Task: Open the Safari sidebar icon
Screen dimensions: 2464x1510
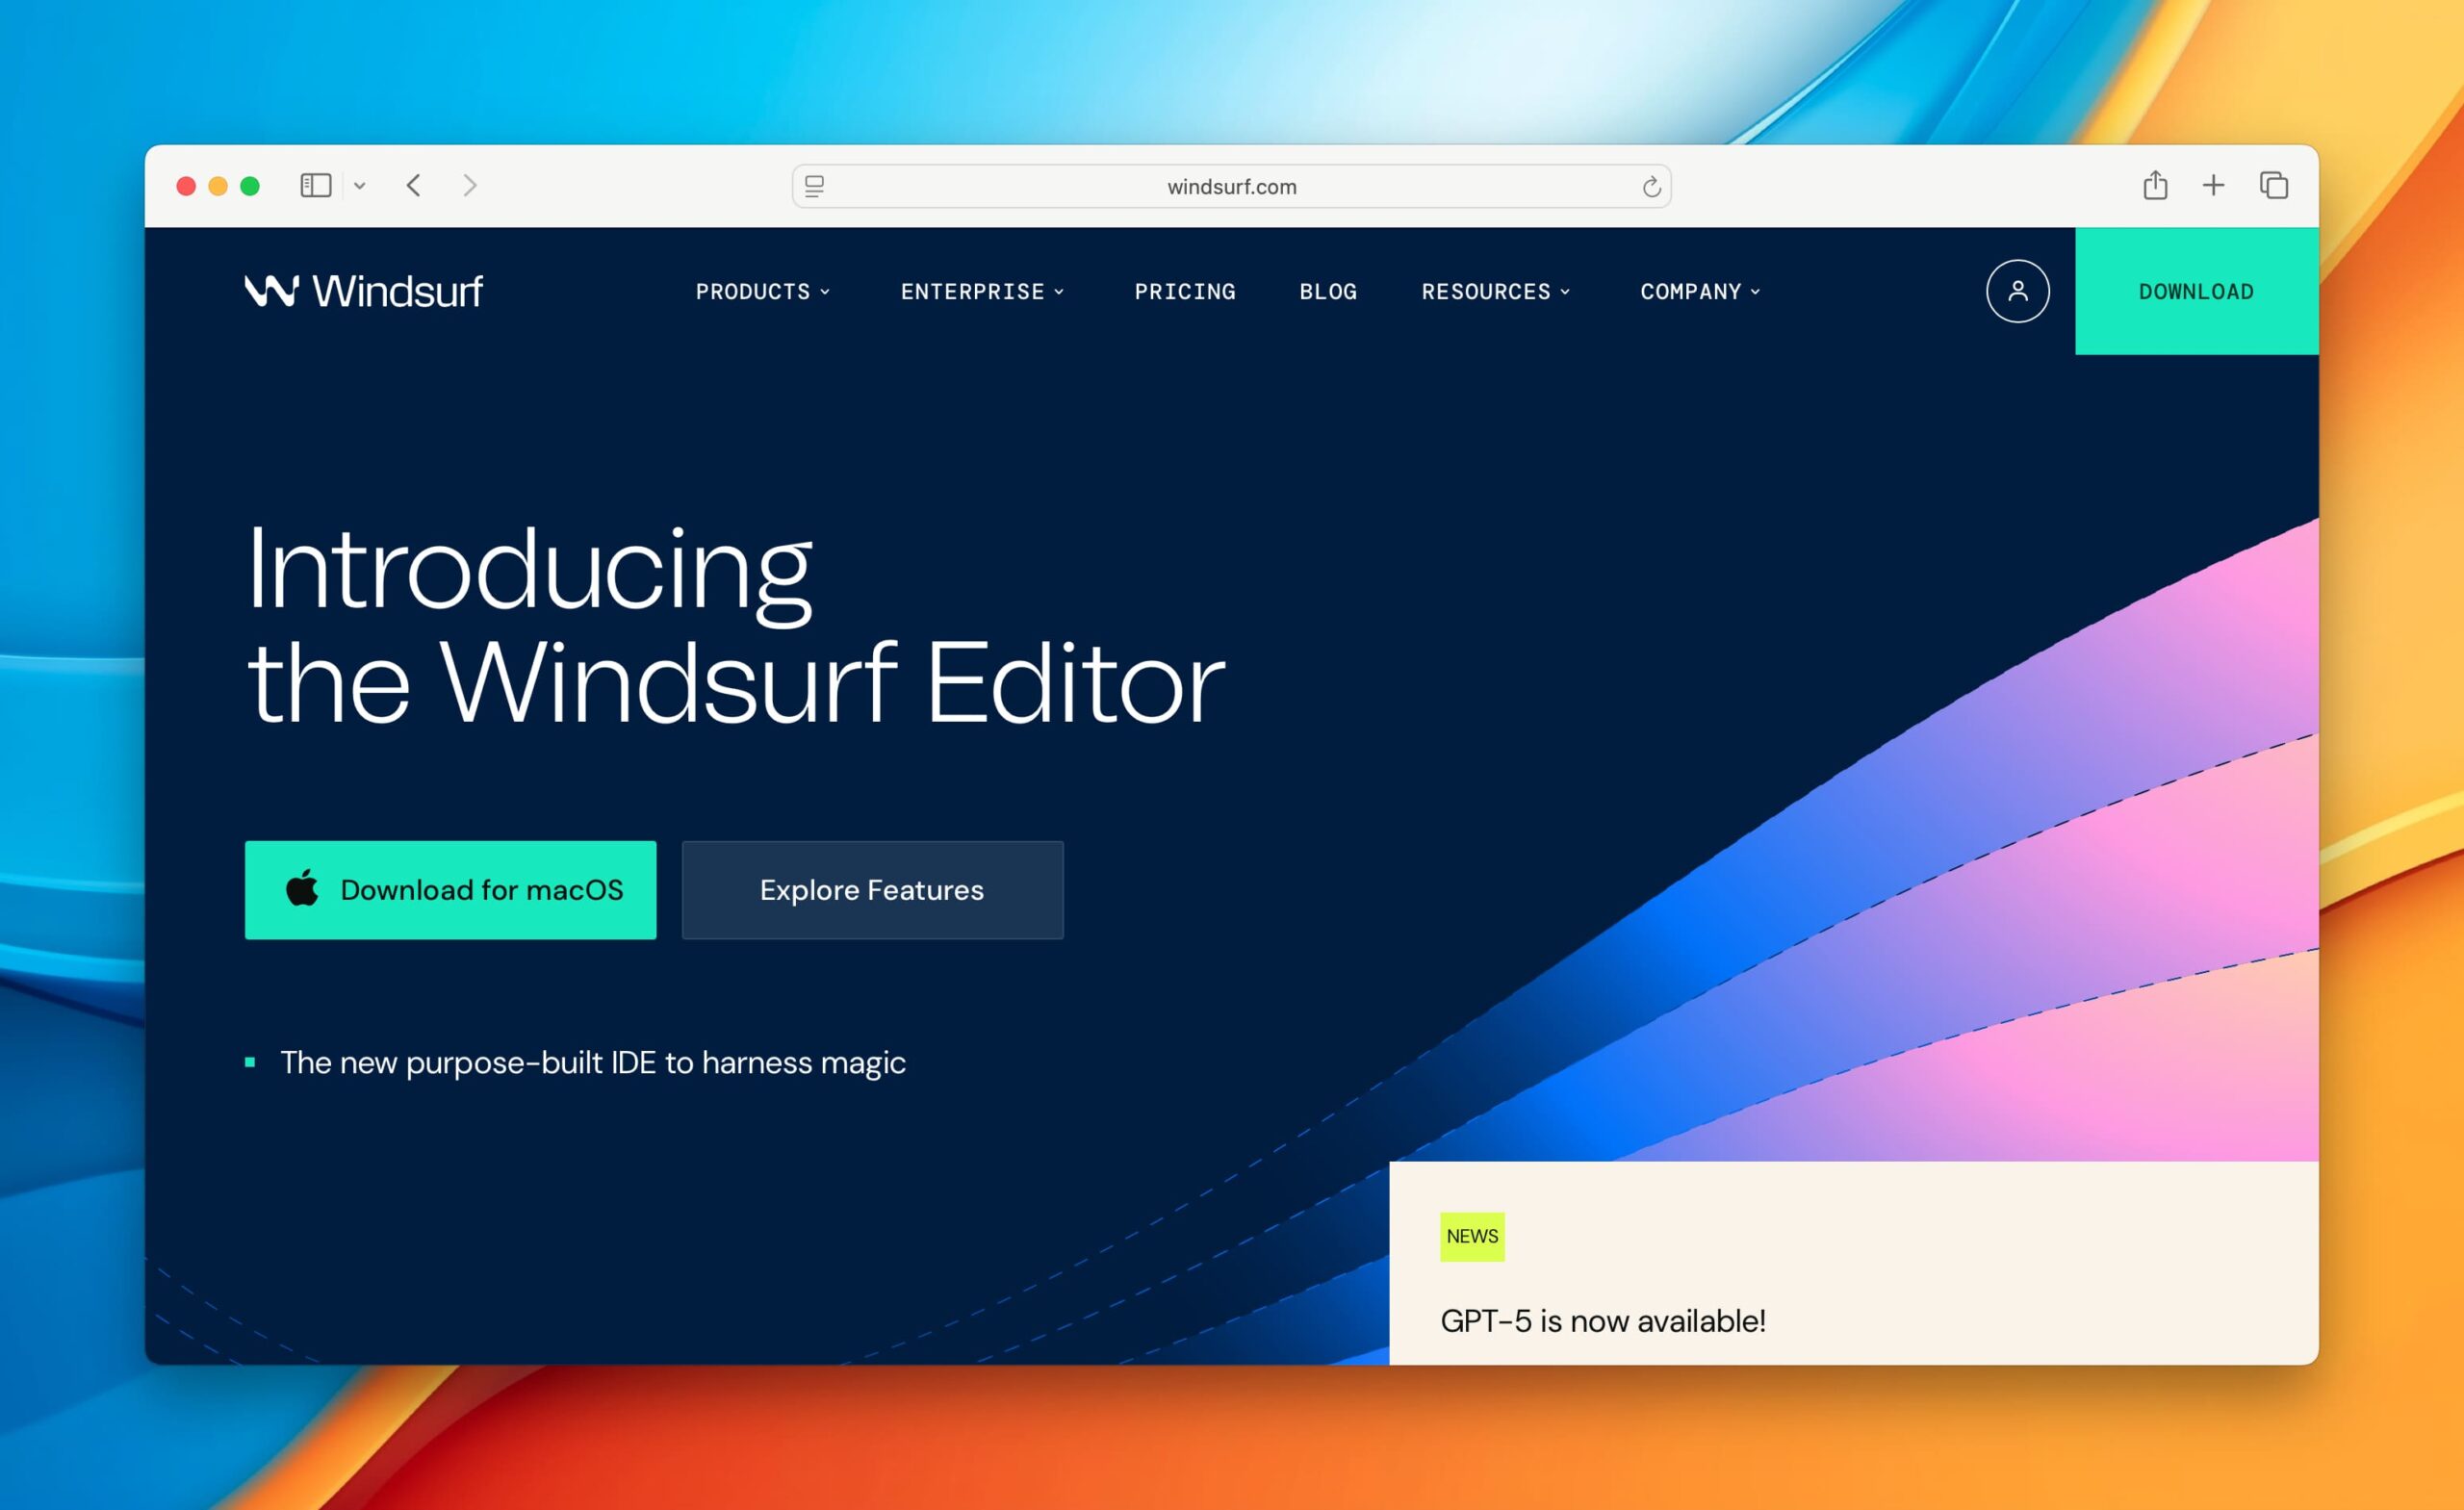Action: 315,185
